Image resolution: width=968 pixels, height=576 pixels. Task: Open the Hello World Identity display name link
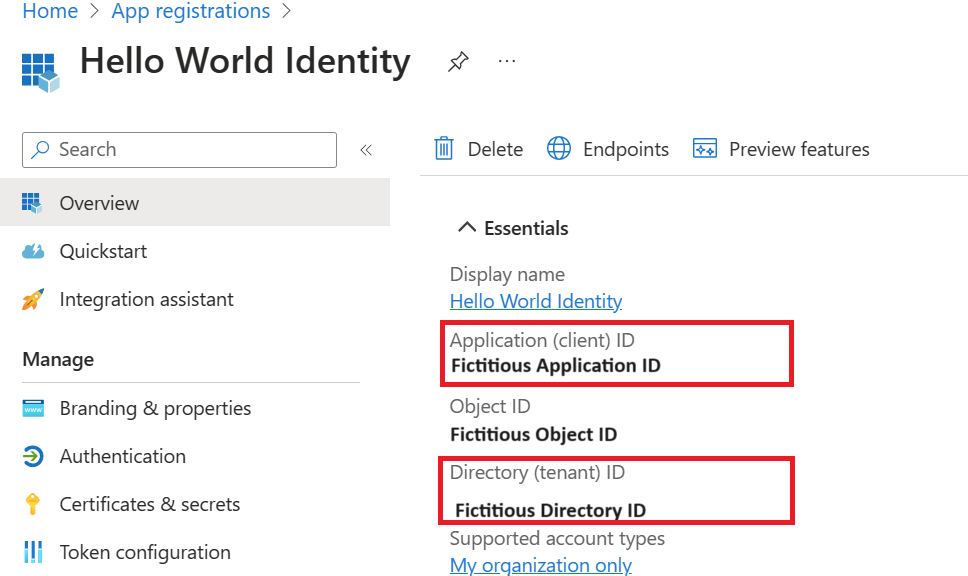(x=536, y=301)
